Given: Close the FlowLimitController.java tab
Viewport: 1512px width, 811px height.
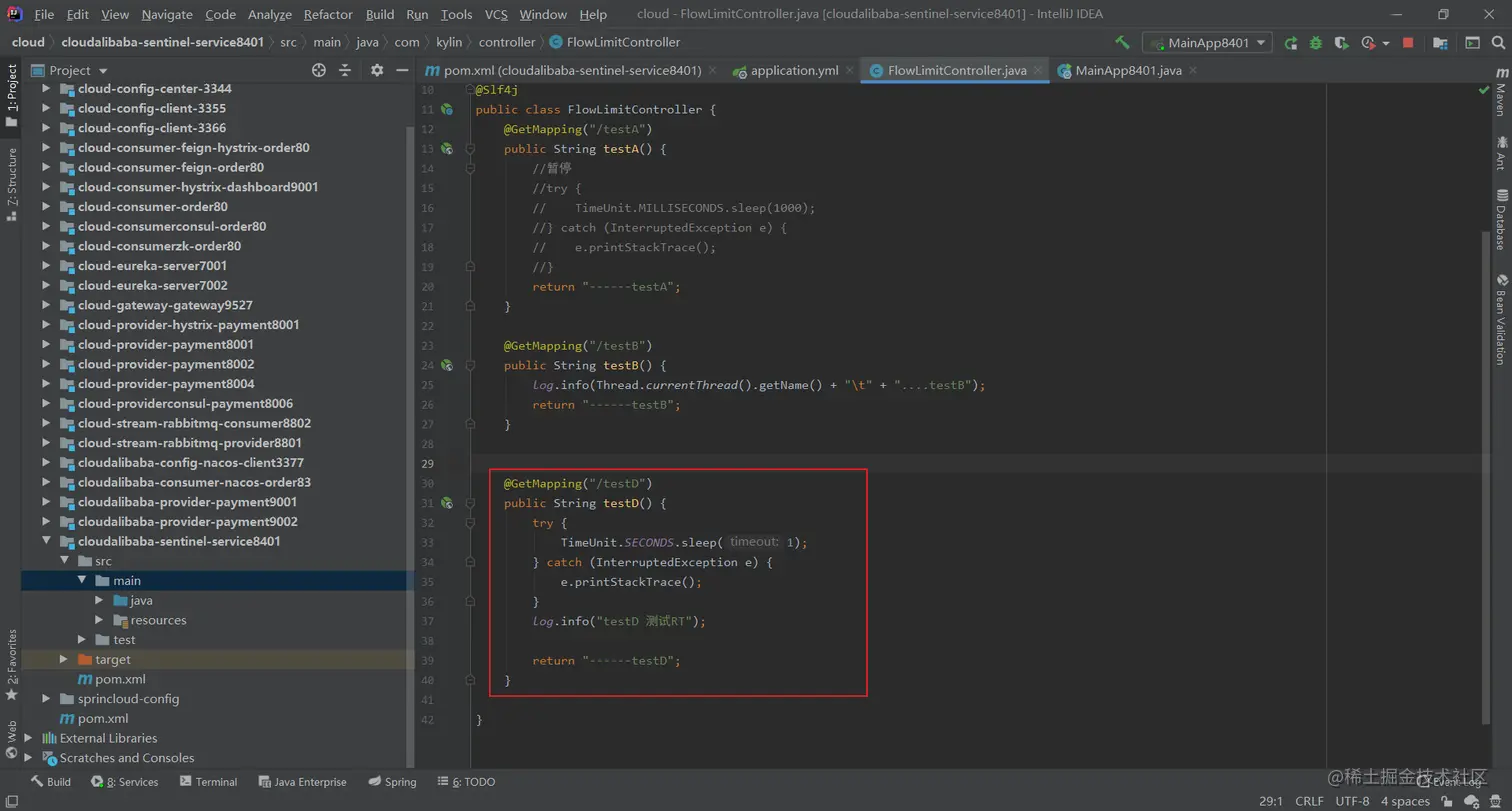Looking at the screenshot, I should 1038,71.
